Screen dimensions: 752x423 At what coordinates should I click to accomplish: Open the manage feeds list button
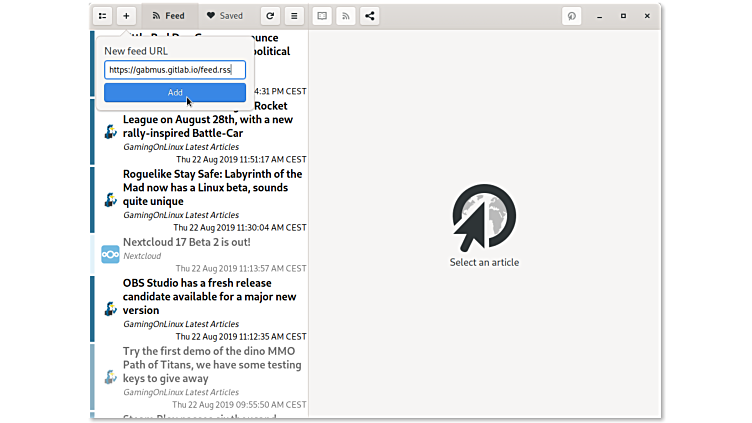pyautogui.click(x=102, y=16)
